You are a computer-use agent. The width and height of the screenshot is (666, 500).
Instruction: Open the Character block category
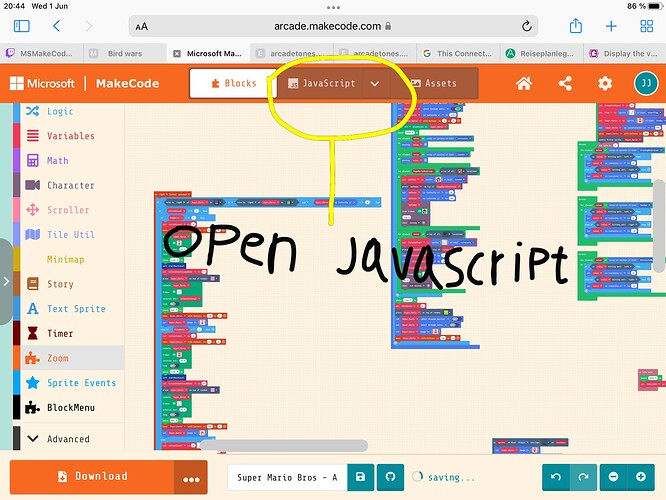(x=68, y=185)
